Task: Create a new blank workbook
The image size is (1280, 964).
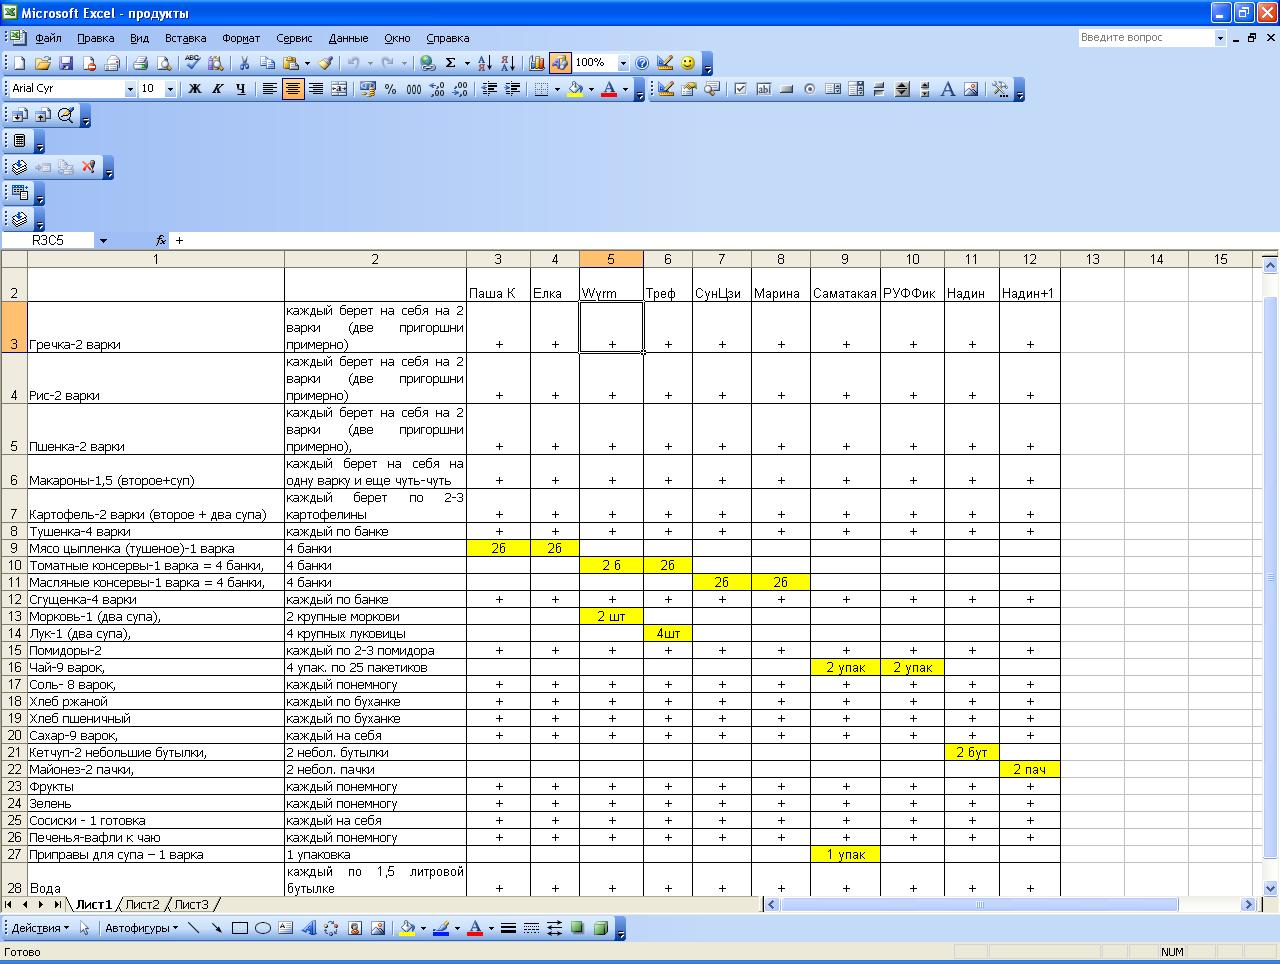Action: (19, 63)
